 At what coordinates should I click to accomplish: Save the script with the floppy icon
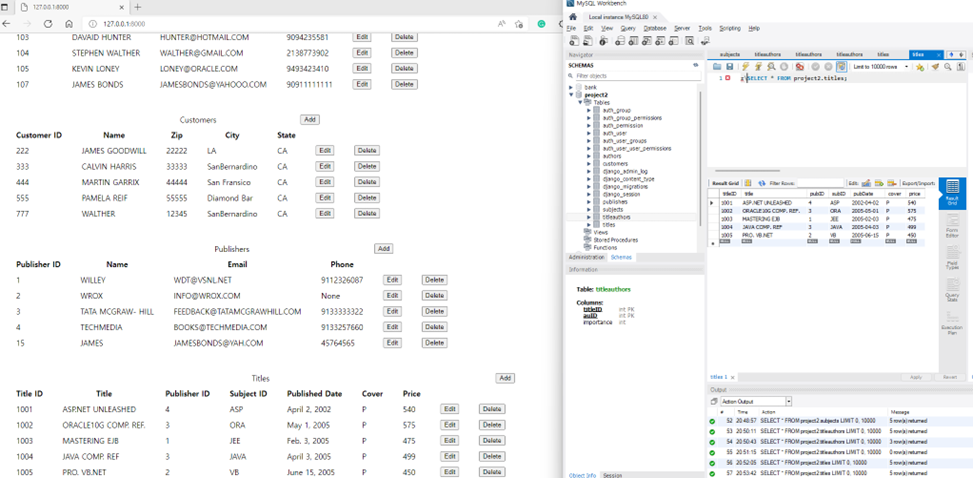[x=729, y=66]
